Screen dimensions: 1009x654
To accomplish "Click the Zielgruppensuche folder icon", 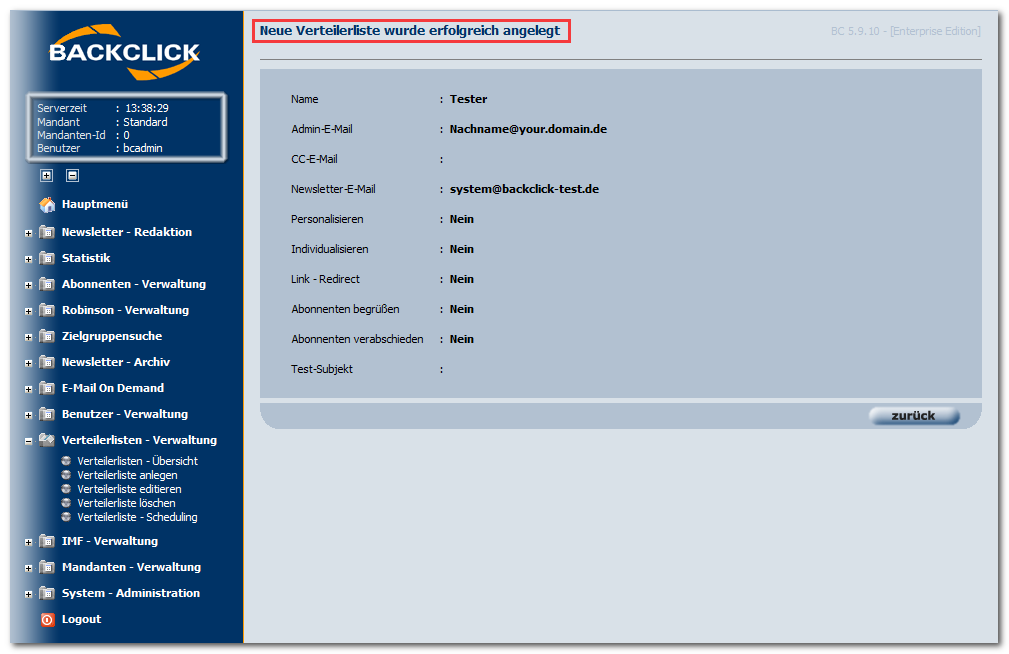I will (47, 336).
